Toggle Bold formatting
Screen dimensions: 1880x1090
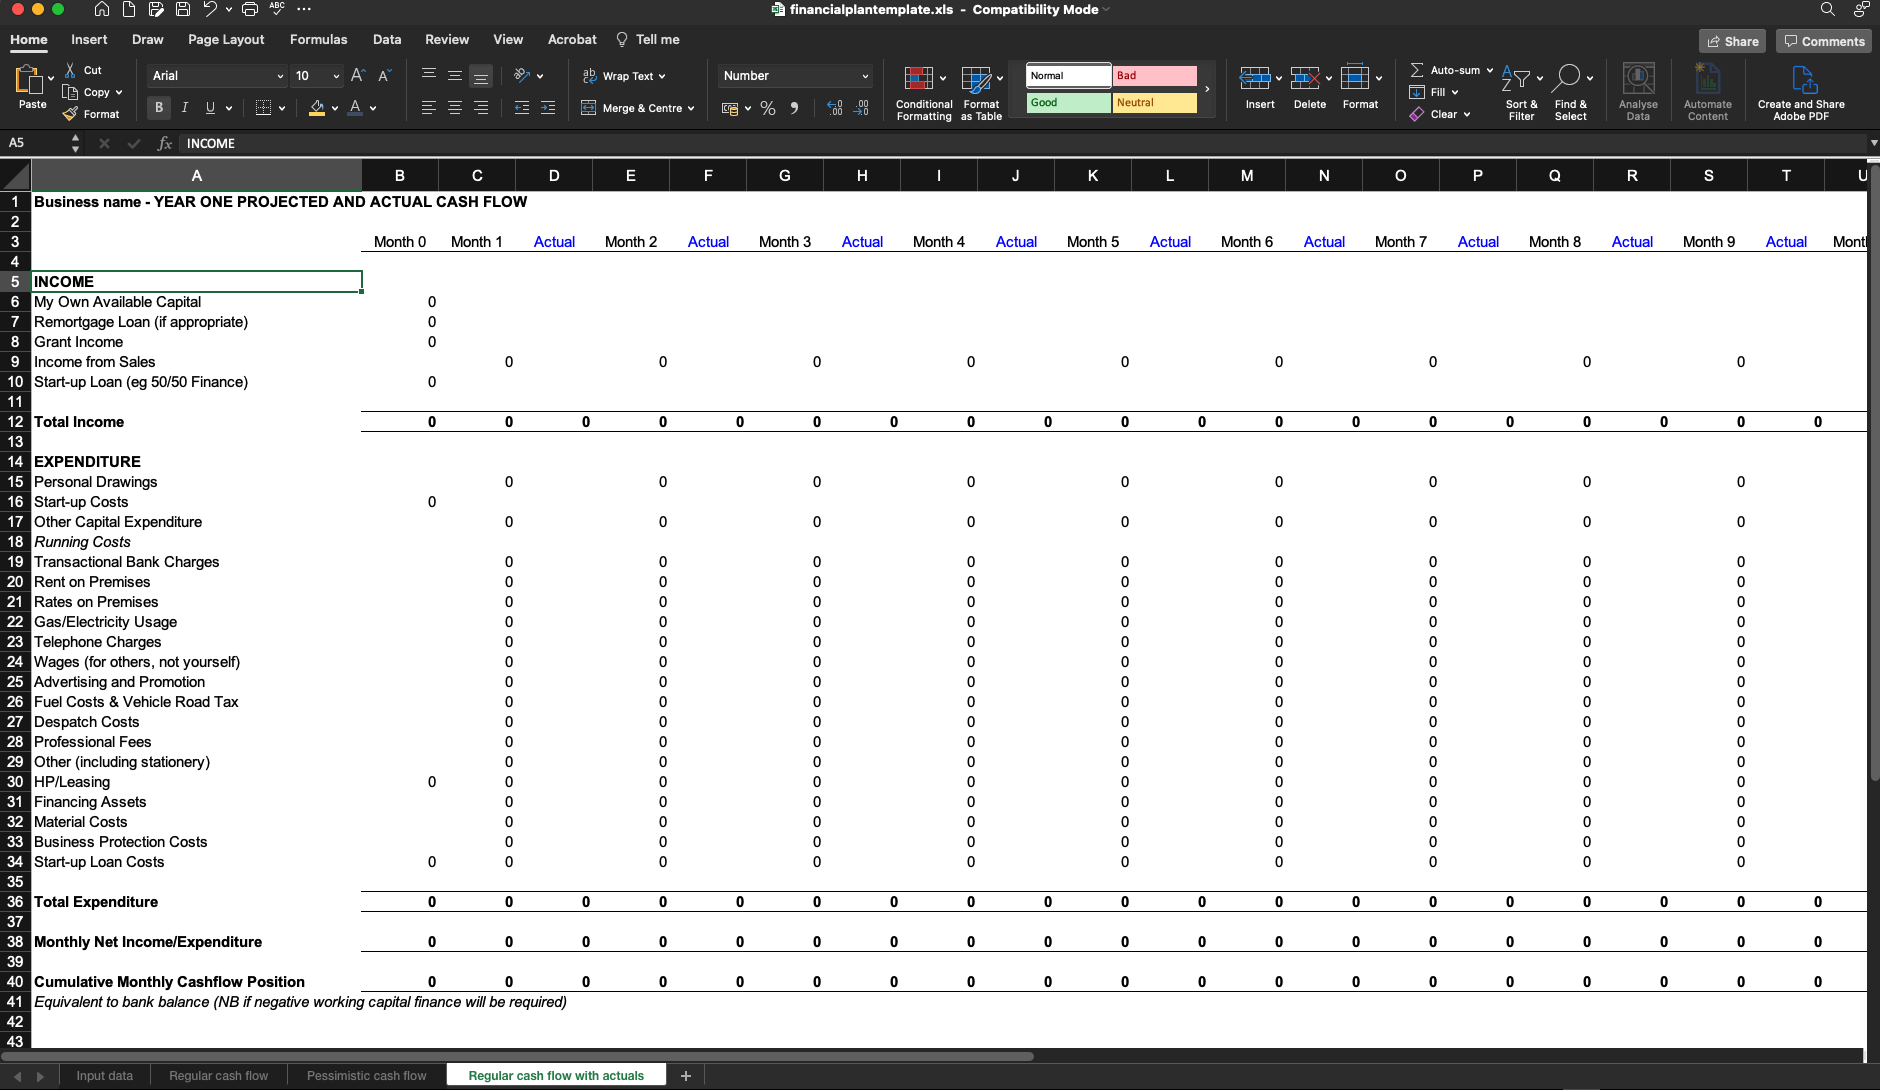[x=158, y=108]
